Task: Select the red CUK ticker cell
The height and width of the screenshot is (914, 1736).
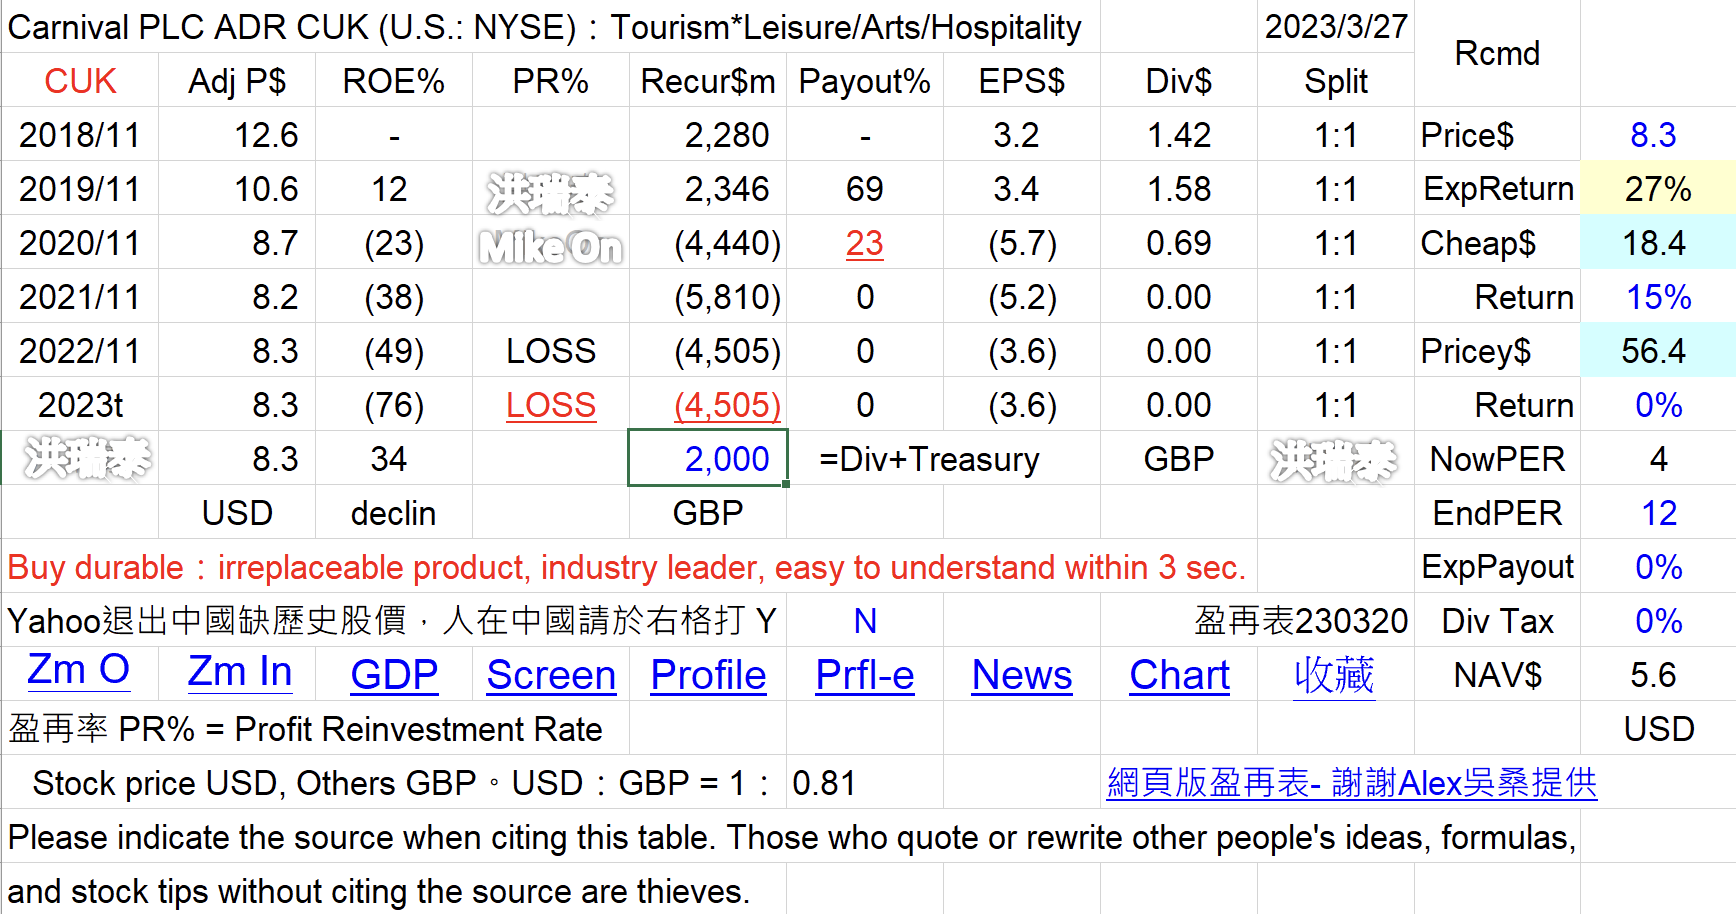Action: click(80, 81)
